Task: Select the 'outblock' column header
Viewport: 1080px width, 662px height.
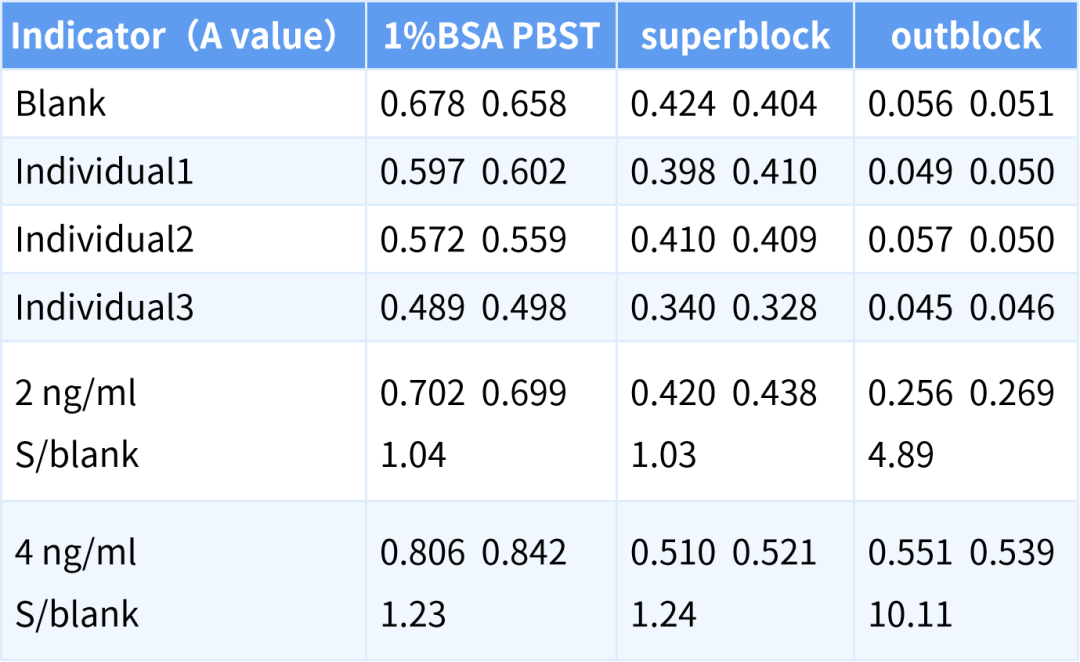Action: pos(966,36)
